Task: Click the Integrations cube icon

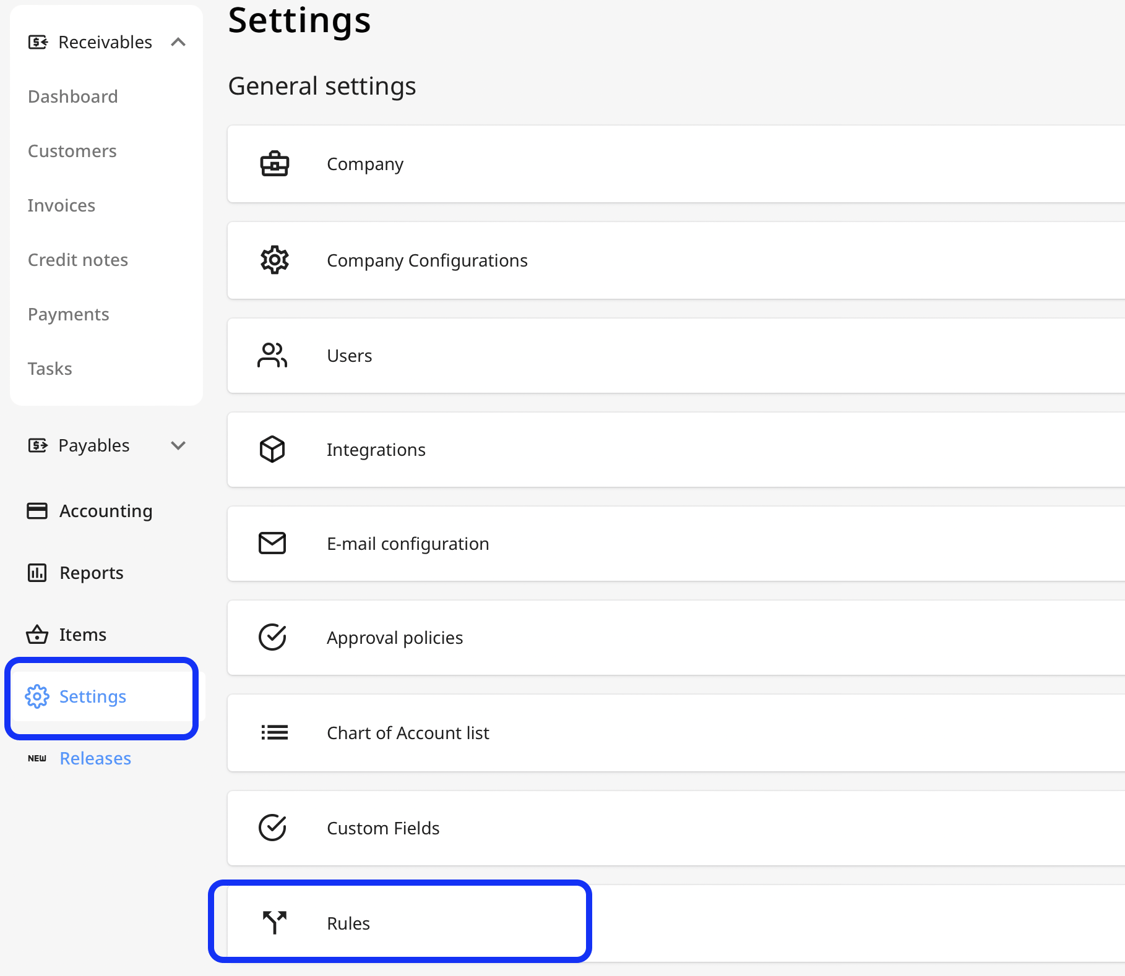Action: click(273, 448)
